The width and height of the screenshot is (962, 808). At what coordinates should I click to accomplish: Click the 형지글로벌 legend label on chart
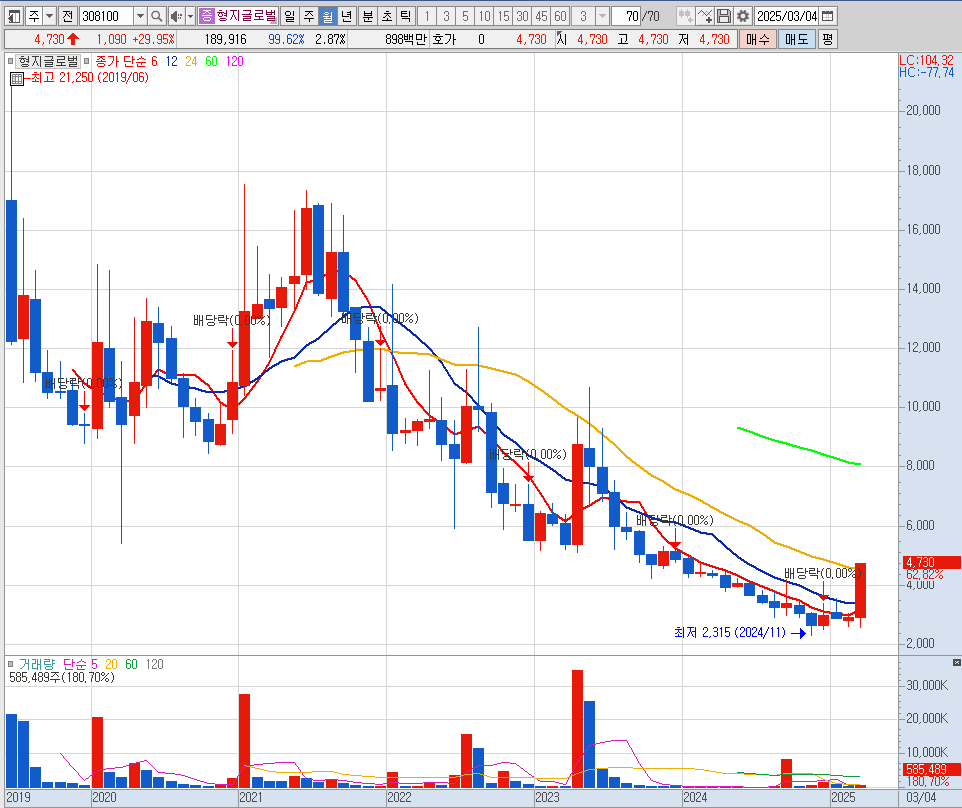pos(48,61)
